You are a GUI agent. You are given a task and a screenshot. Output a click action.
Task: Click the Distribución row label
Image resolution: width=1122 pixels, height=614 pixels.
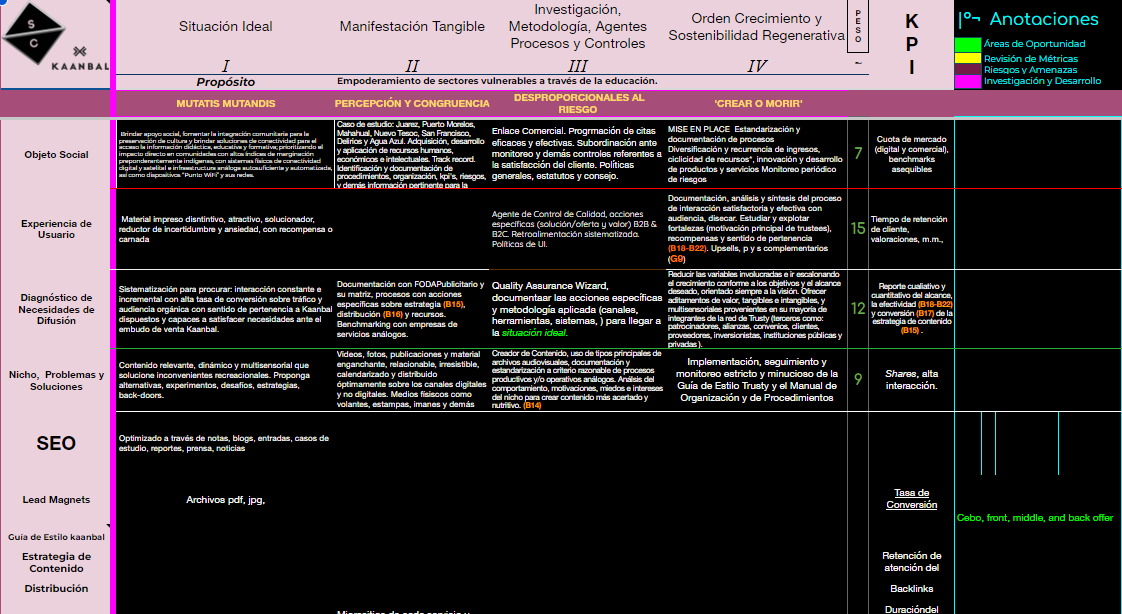(57, 588)
